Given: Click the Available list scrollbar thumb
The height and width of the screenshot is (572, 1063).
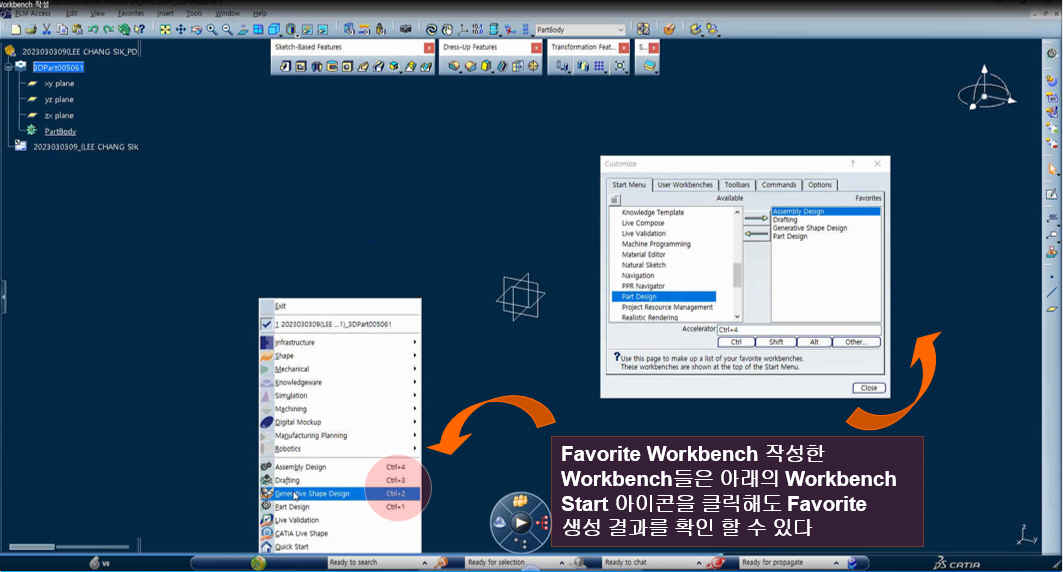Looking at the screenshot, I should pos(737,275).
